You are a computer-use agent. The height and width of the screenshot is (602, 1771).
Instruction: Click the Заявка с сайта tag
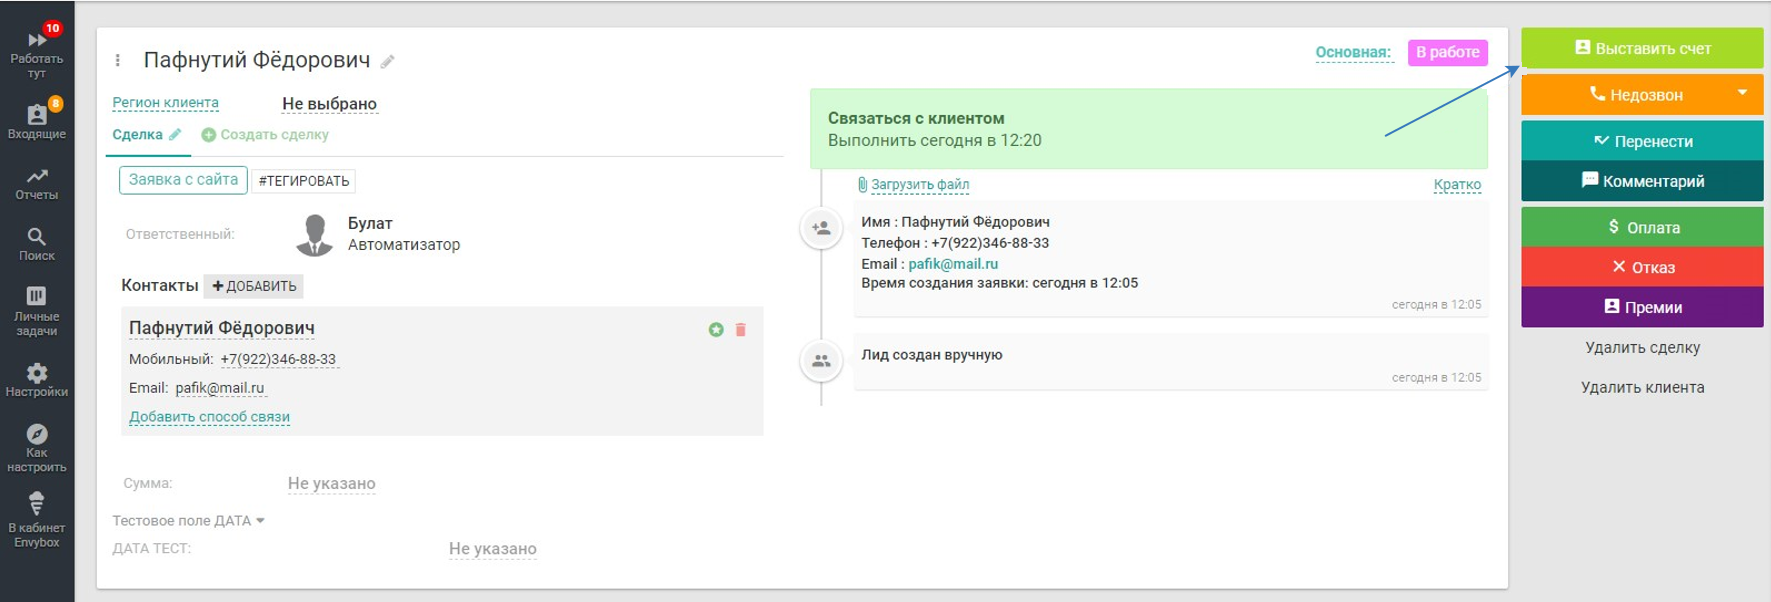[x=183, y=180]
